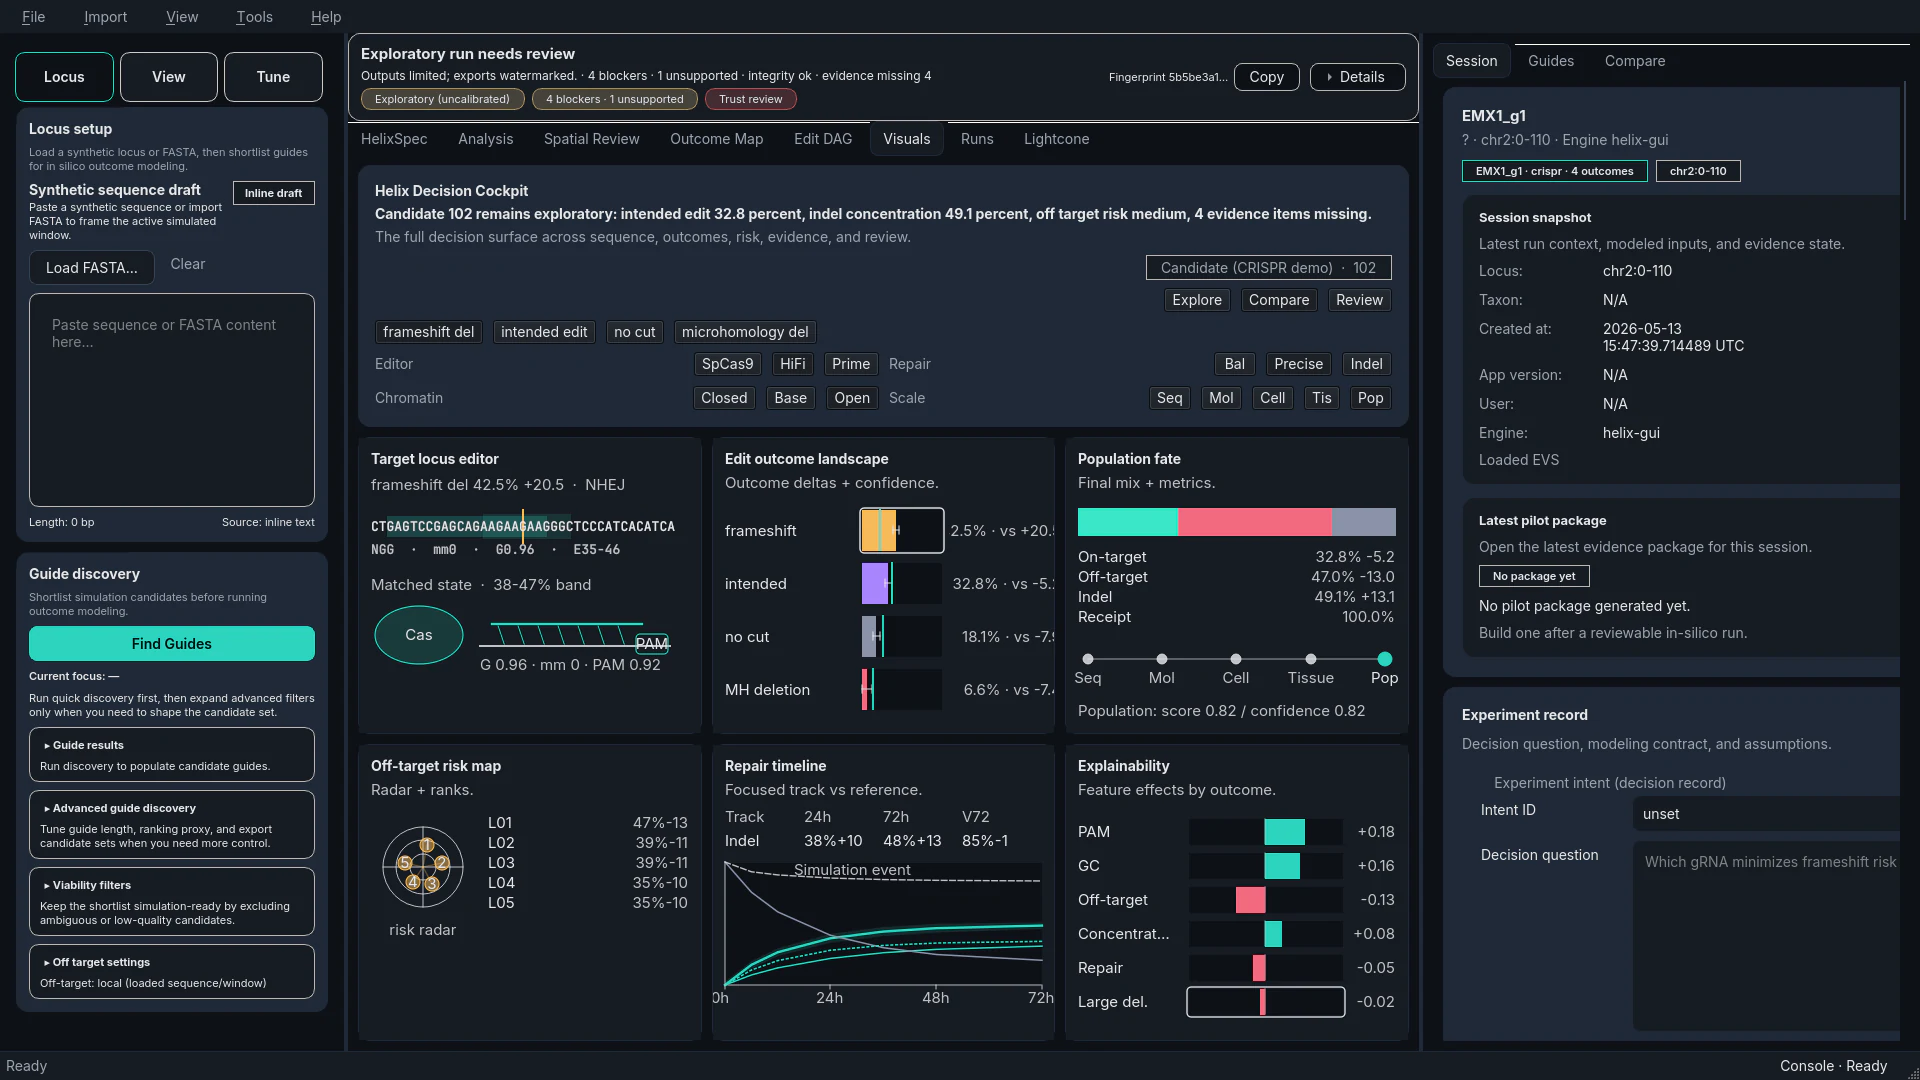Toggle the SpCas9 editor option
Image resolution: width=1920 pixels, height=1080 pixels.
pos(727,364)
